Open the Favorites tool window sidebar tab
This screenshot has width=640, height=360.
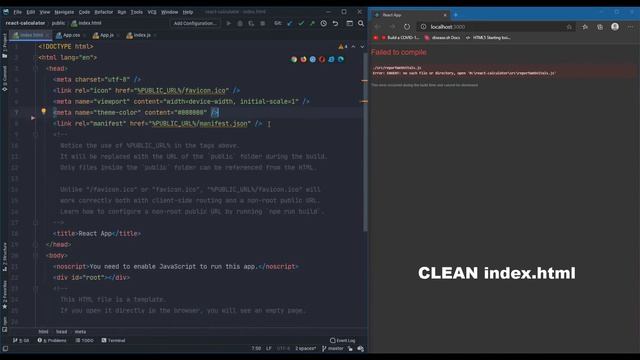(4, 294)
